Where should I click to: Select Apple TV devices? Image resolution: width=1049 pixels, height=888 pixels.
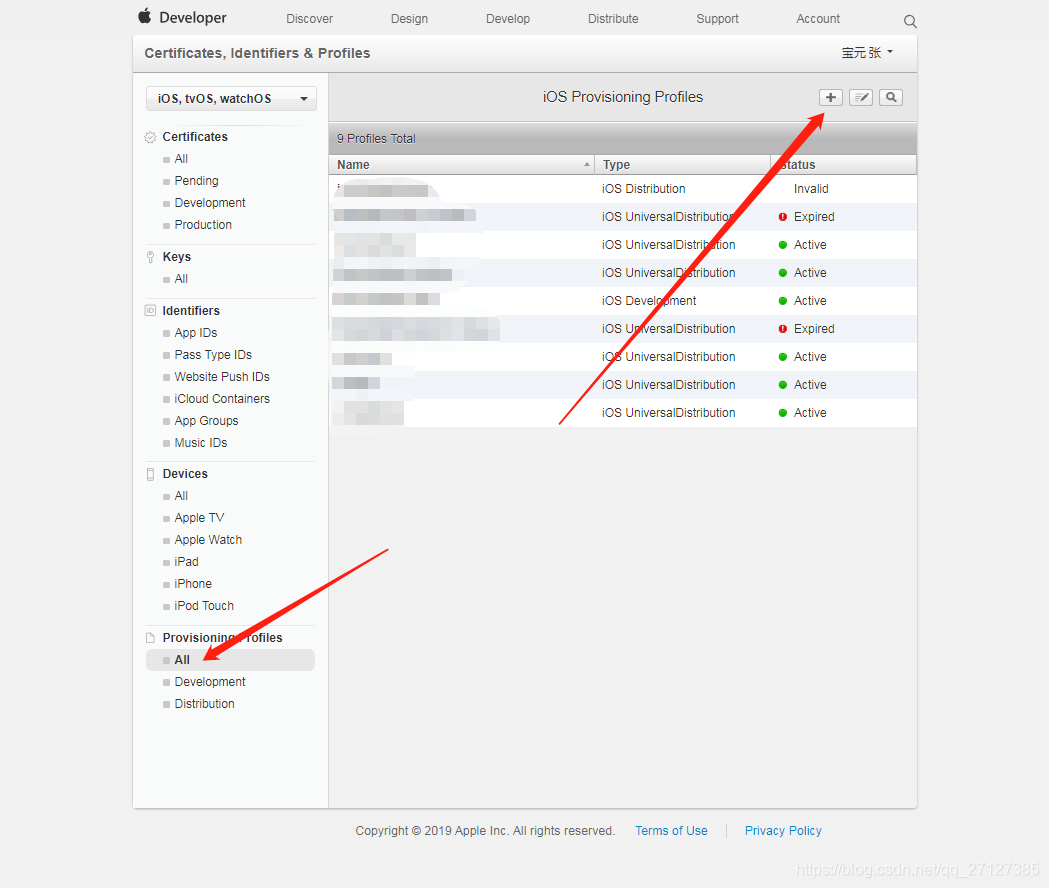coord(199,518)
